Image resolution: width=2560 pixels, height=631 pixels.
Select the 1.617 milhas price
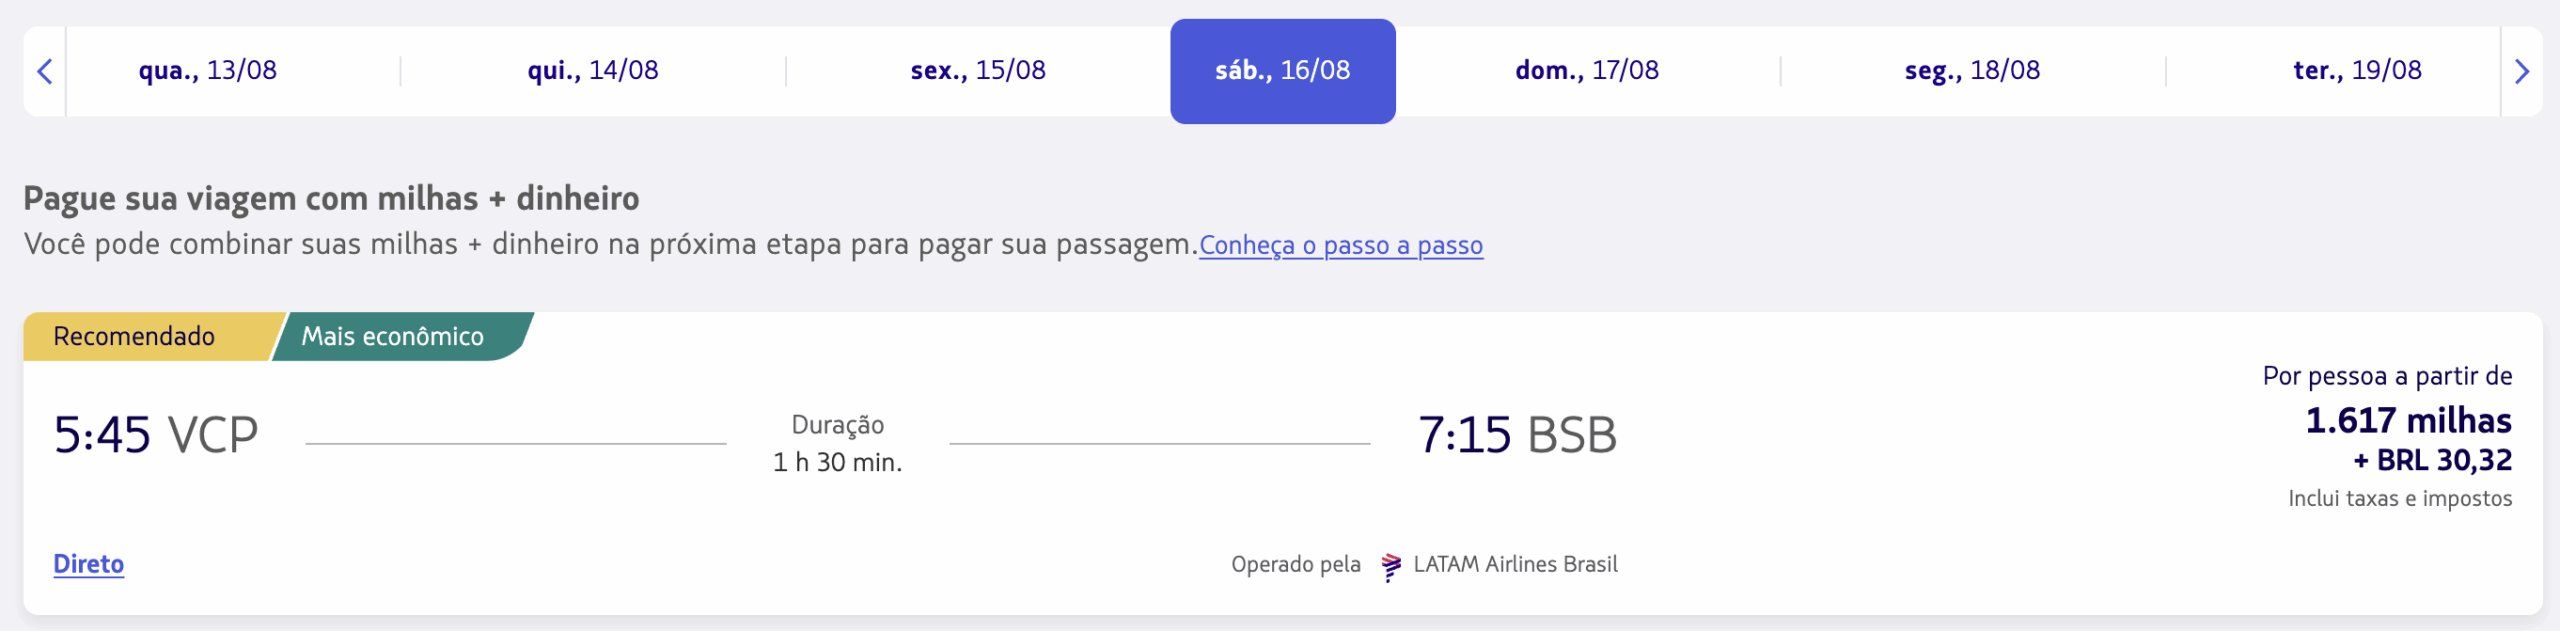[2408, 420]
